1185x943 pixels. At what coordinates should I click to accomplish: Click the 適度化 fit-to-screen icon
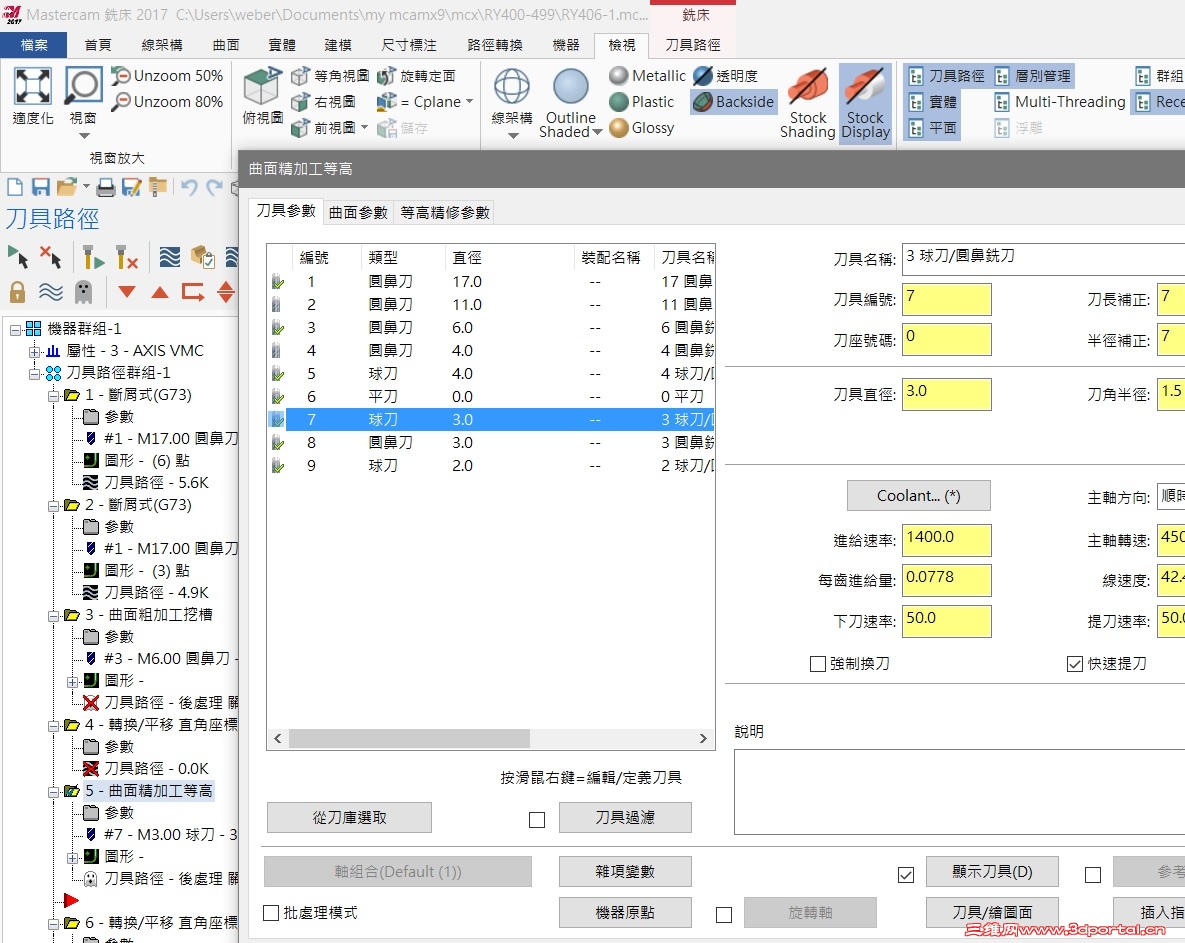(x=32, y=86)
